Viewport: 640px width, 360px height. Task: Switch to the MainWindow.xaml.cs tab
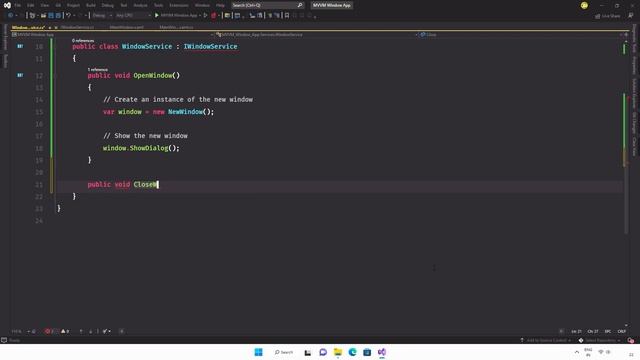[x=176, y=27]
